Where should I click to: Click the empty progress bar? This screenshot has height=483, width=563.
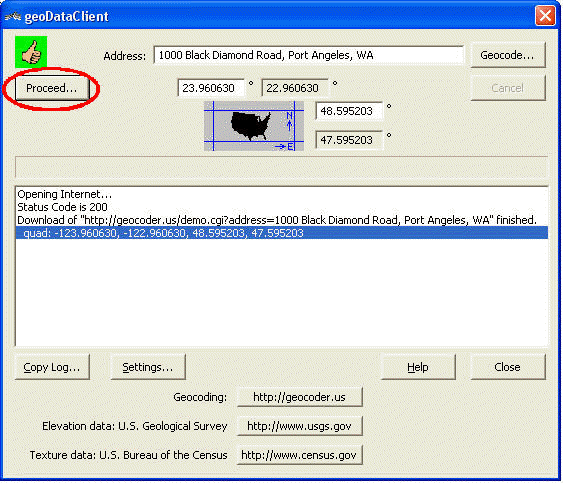282,167
